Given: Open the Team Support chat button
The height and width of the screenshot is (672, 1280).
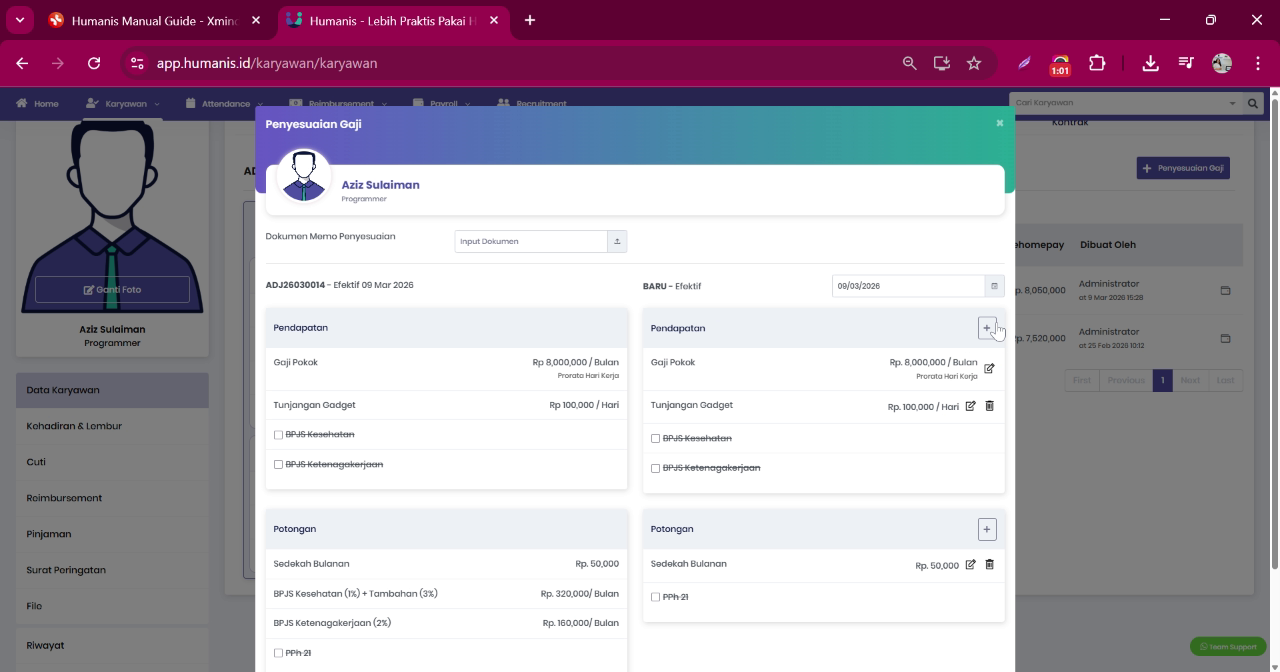Looking at the screenshot, I should (1228, 647).
